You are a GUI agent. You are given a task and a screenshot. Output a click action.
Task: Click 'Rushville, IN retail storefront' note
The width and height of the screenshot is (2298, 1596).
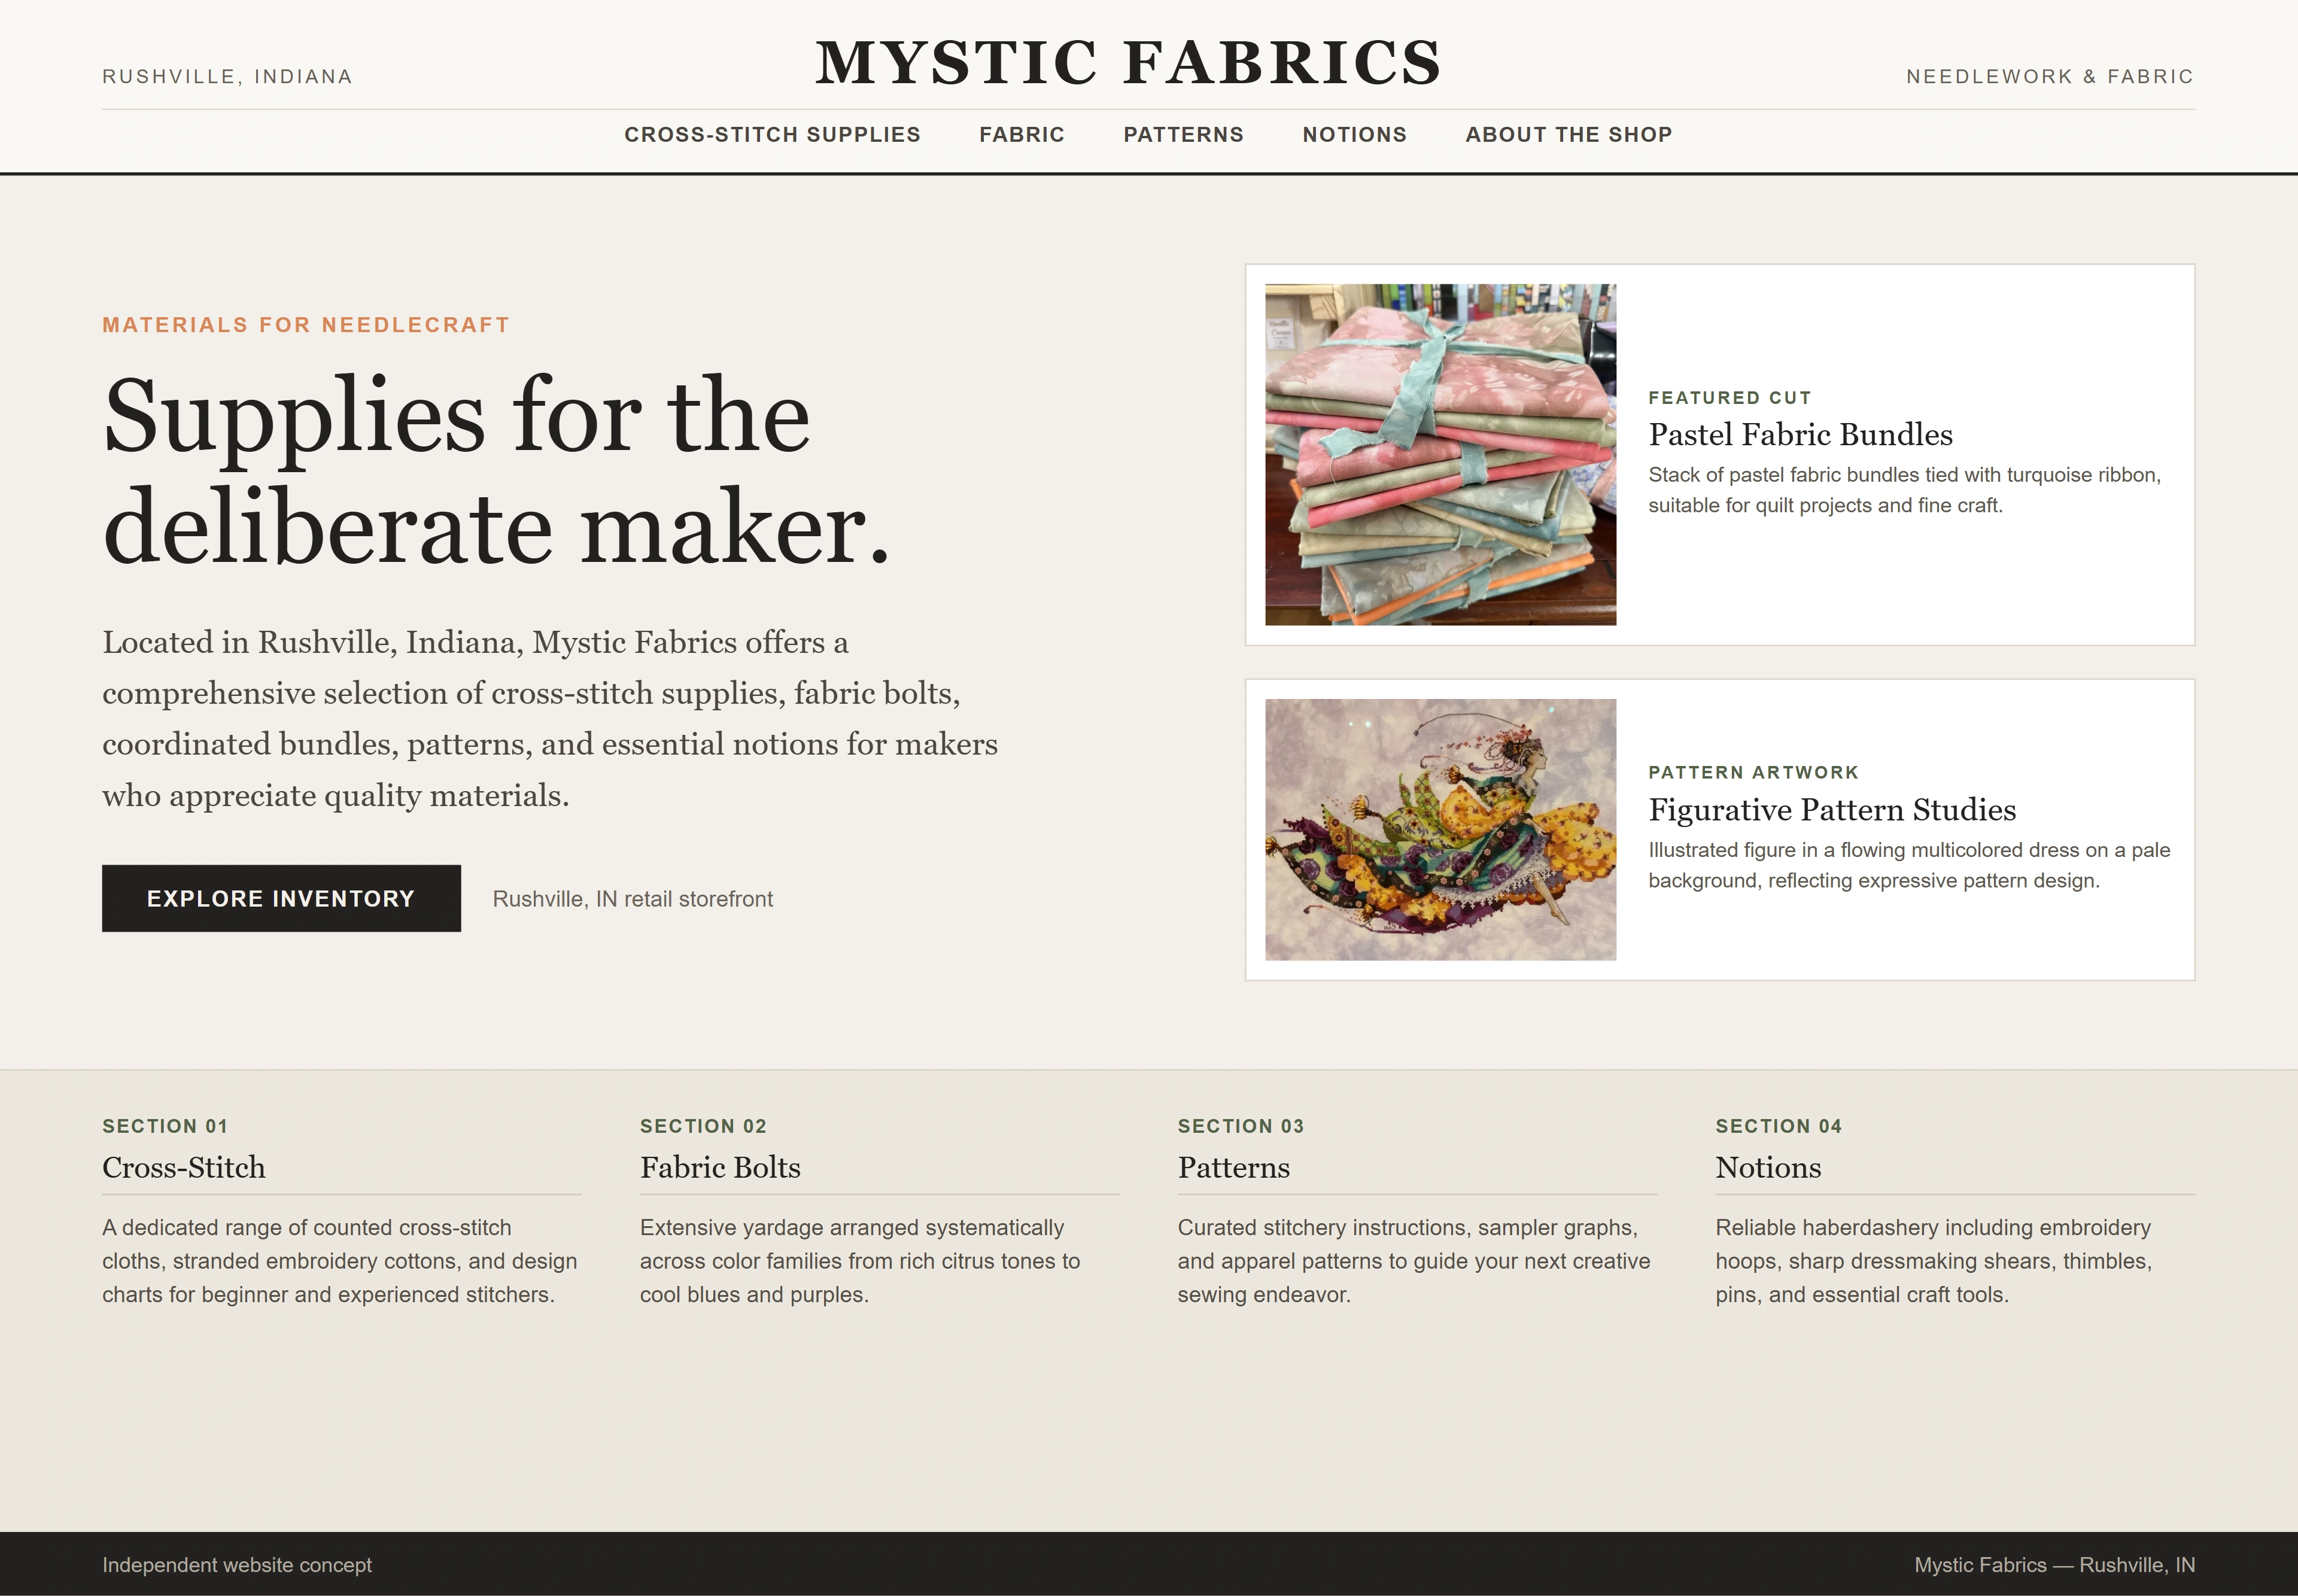click(632, 899)
